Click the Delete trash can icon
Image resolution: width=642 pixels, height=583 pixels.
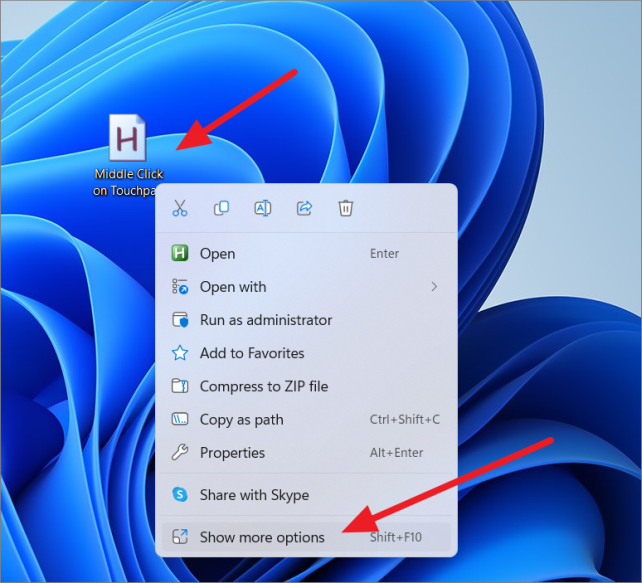[346, 208]
